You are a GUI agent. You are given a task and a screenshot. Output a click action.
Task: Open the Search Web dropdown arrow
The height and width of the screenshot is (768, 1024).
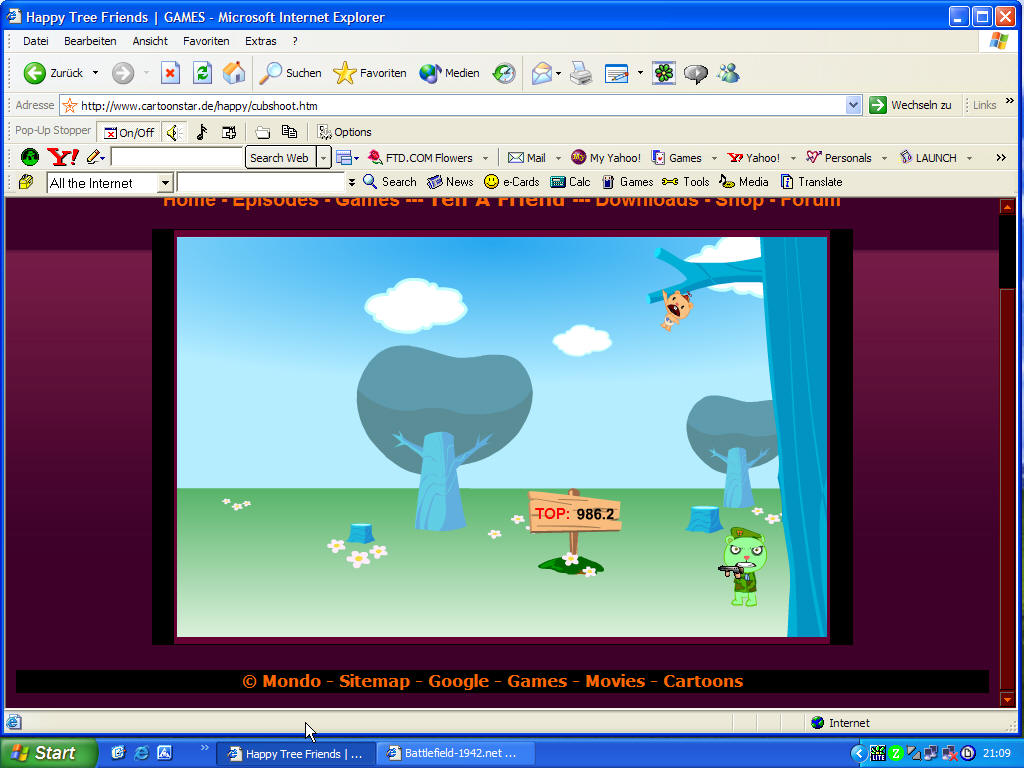coord(323,157)
